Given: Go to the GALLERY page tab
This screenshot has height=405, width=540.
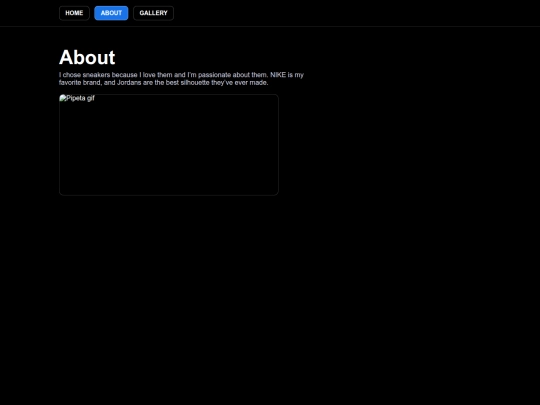Looking at the screenshot, I should point(153,13).
